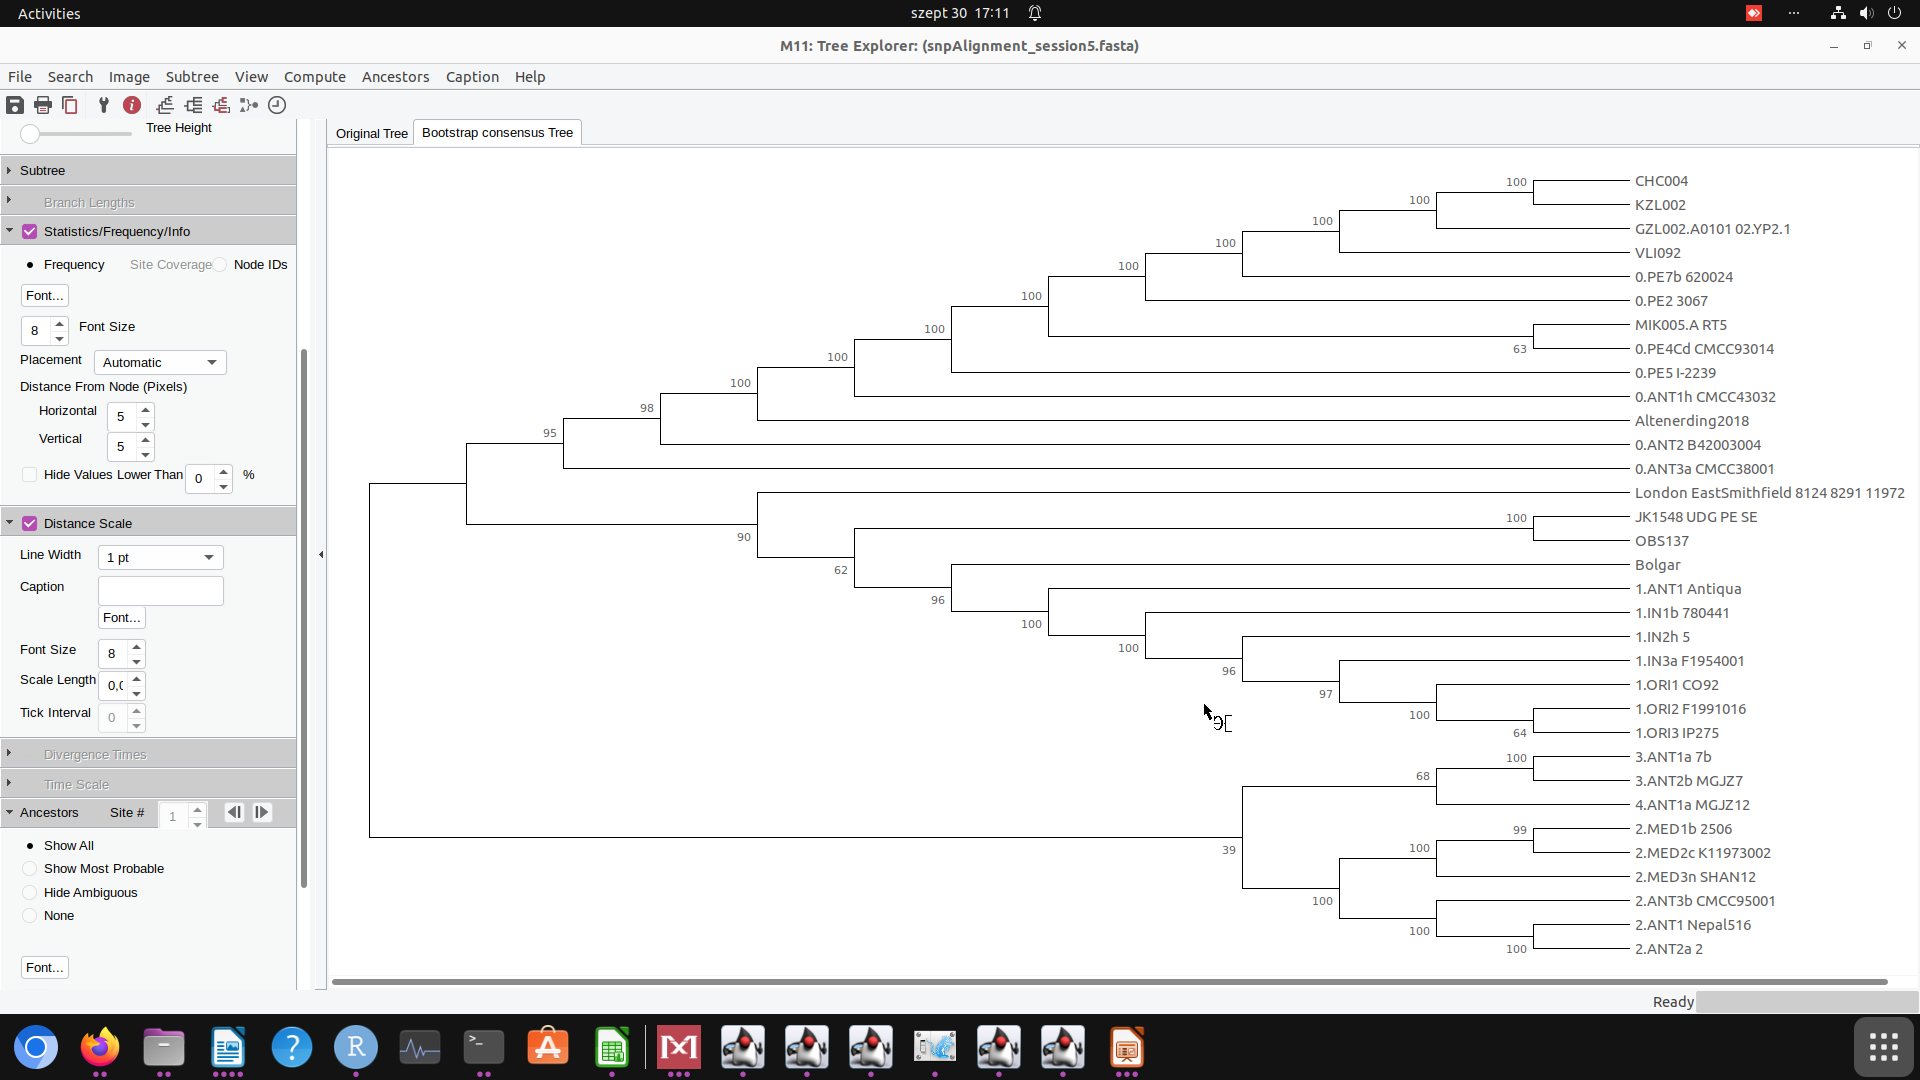Click Font button under Frequency options

point(45,296)
